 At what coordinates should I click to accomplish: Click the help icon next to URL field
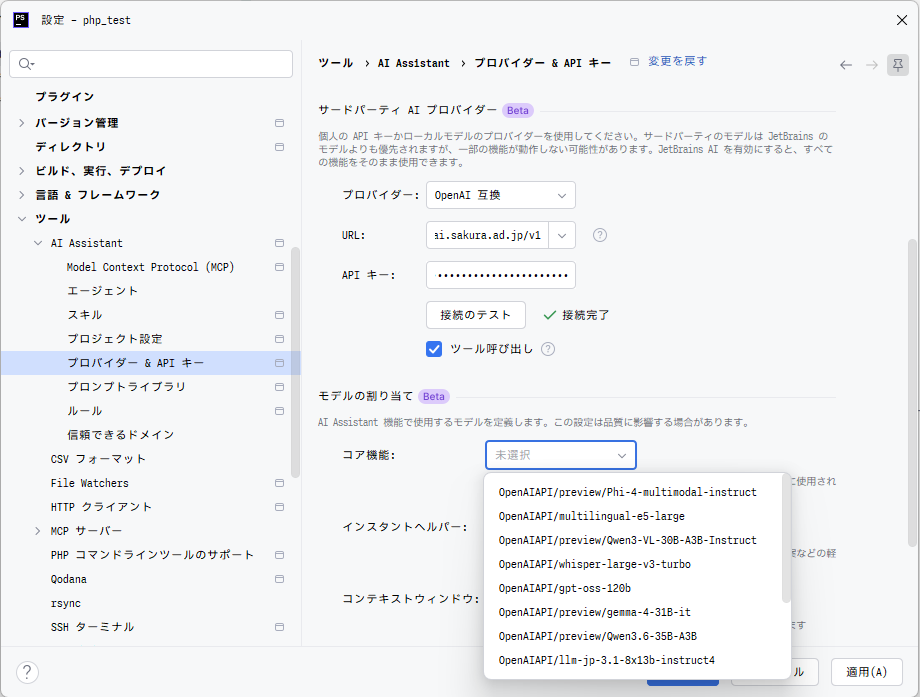click(x=600, y=235)
